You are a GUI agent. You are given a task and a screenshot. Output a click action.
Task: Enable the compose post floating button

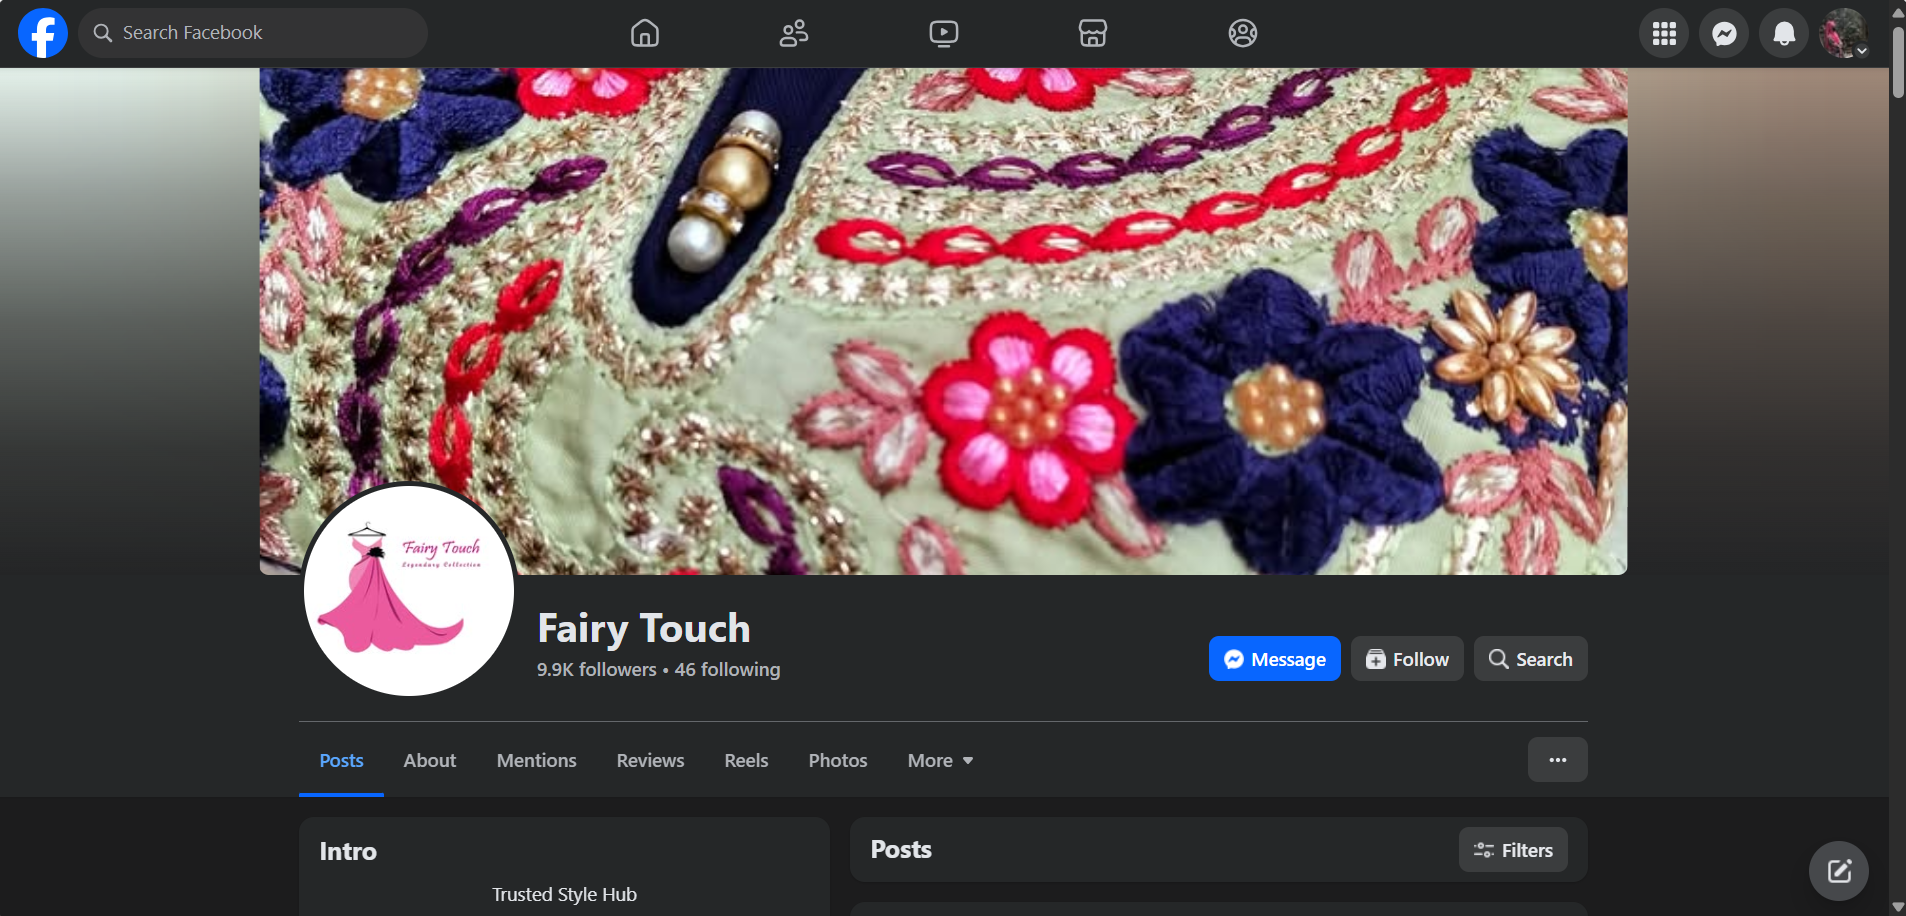tap(1837, 870)
